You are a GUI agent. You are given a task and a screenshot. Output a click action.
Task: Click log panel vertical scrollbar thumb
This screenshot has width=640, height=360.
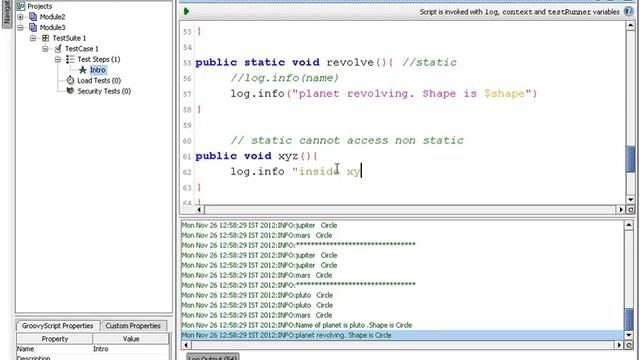(x=629, y=318)
